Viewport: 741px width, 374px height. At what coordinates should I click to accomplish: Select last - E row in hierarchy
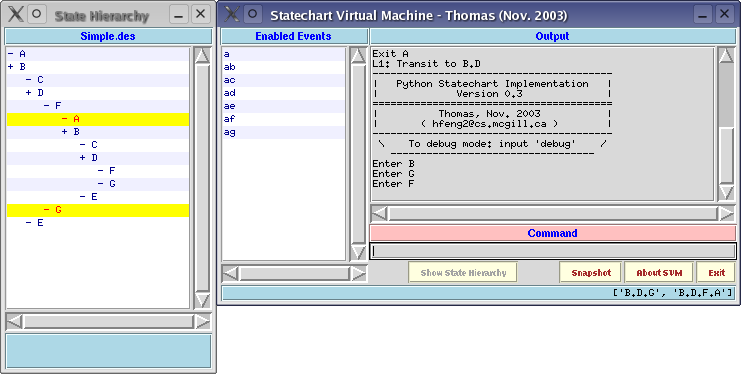click(98, 222)
